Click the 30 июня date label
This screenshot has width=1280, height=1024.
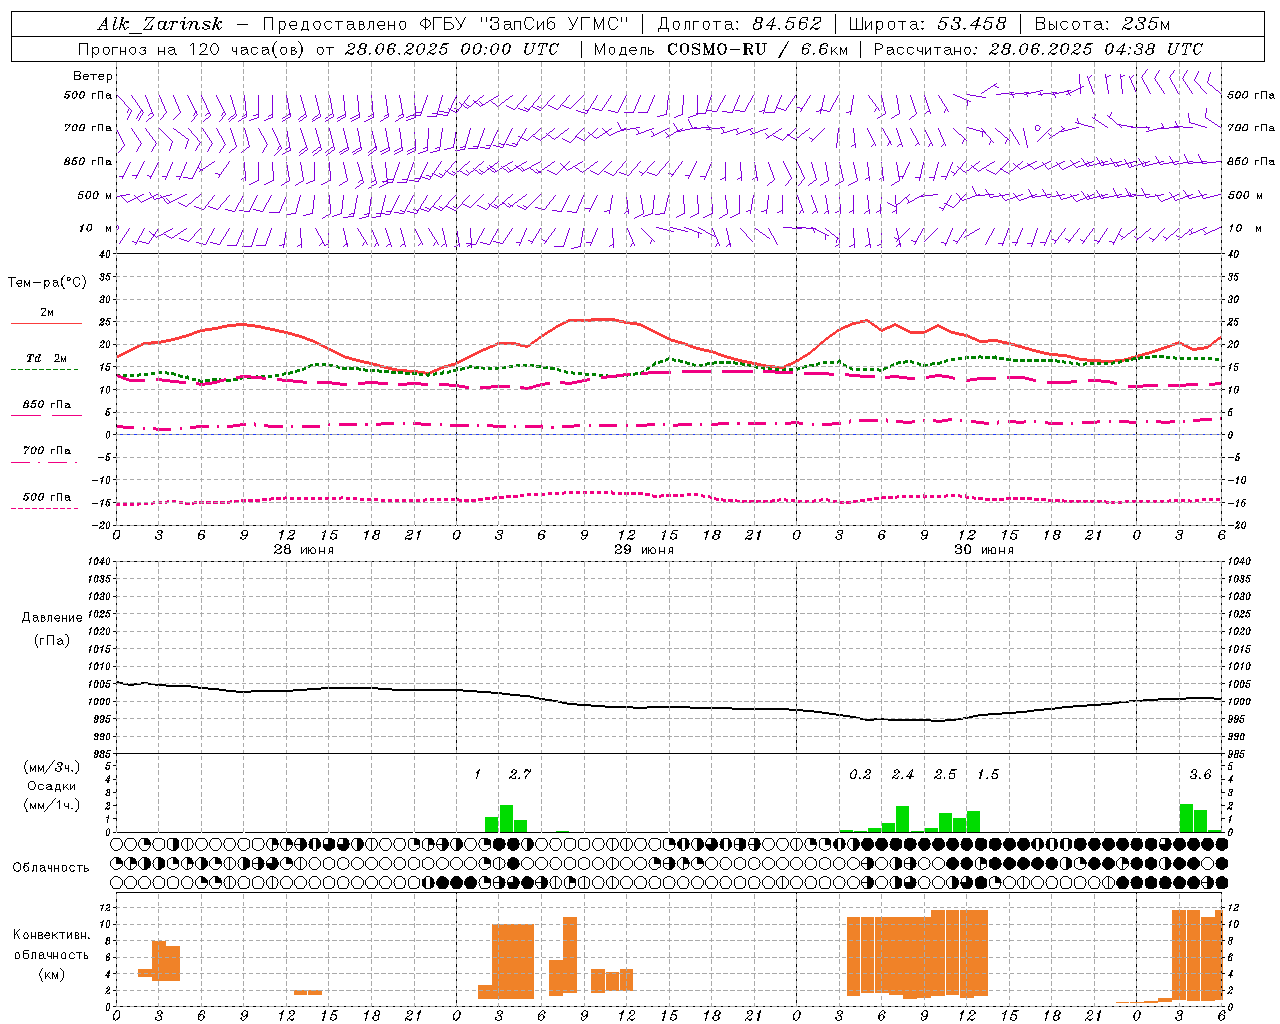[984, 550]
